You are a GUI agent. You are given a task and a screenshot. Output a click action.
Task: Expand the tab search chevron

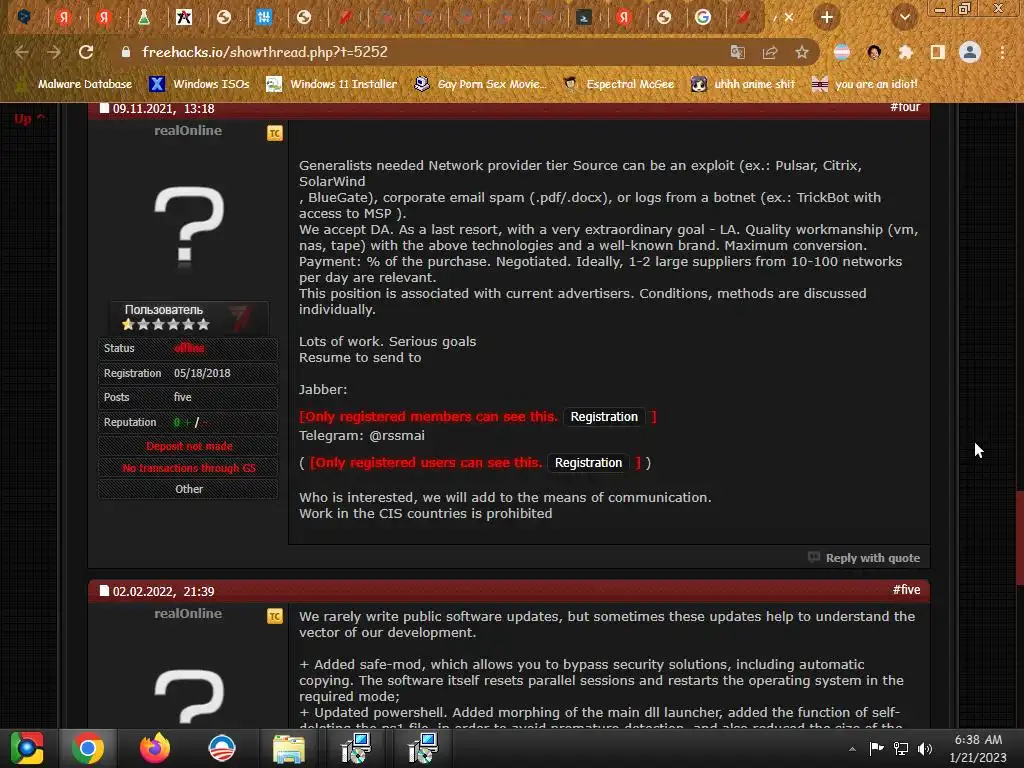[x=905, y=17]
